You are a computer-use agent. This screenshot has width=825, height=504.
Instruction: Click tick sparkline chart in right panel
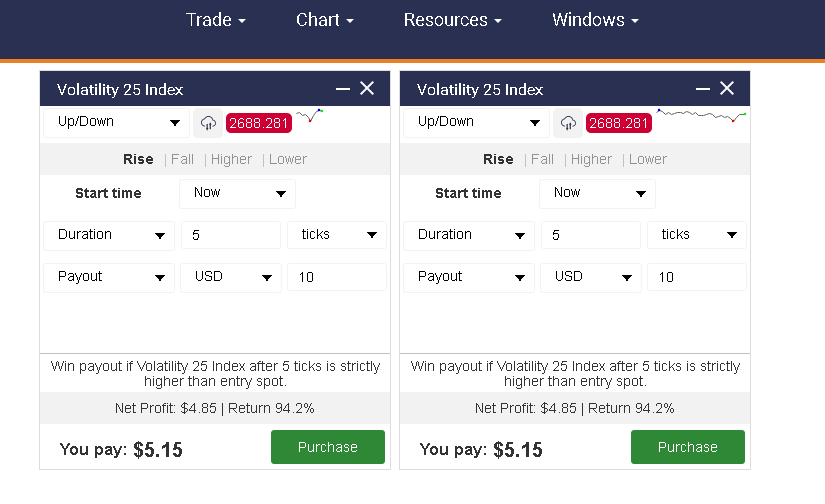tap(702, 116)
